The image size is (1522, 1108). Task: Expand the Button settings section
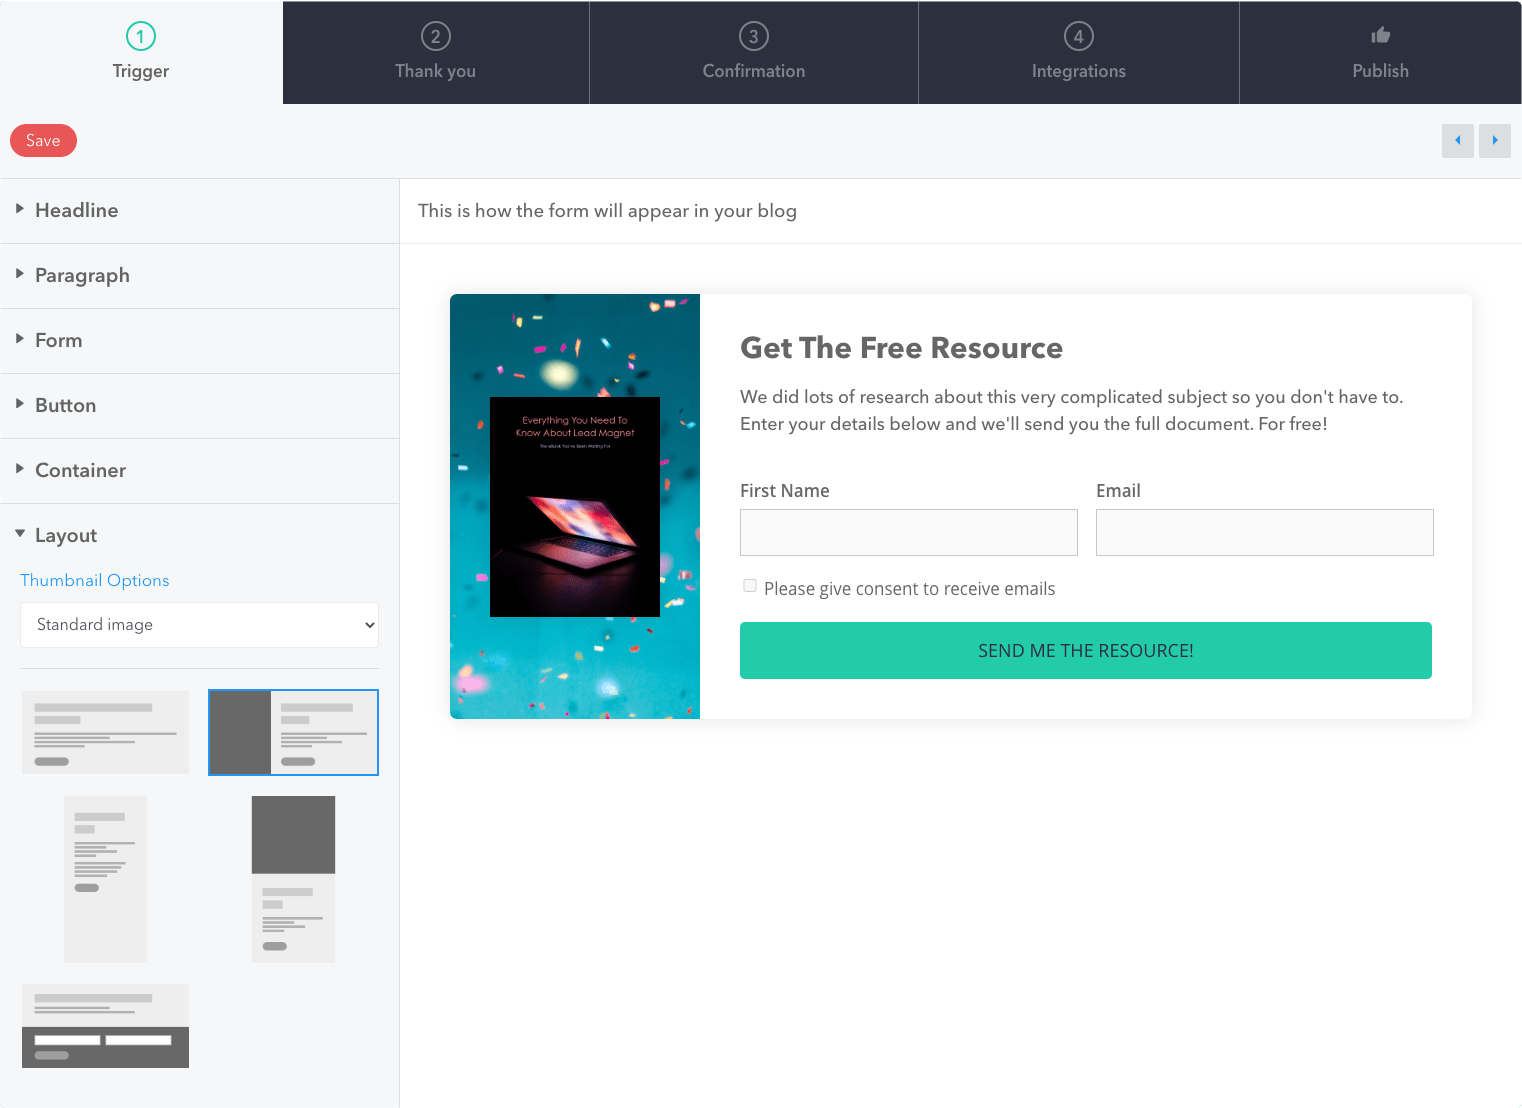[x=65, y=406]
